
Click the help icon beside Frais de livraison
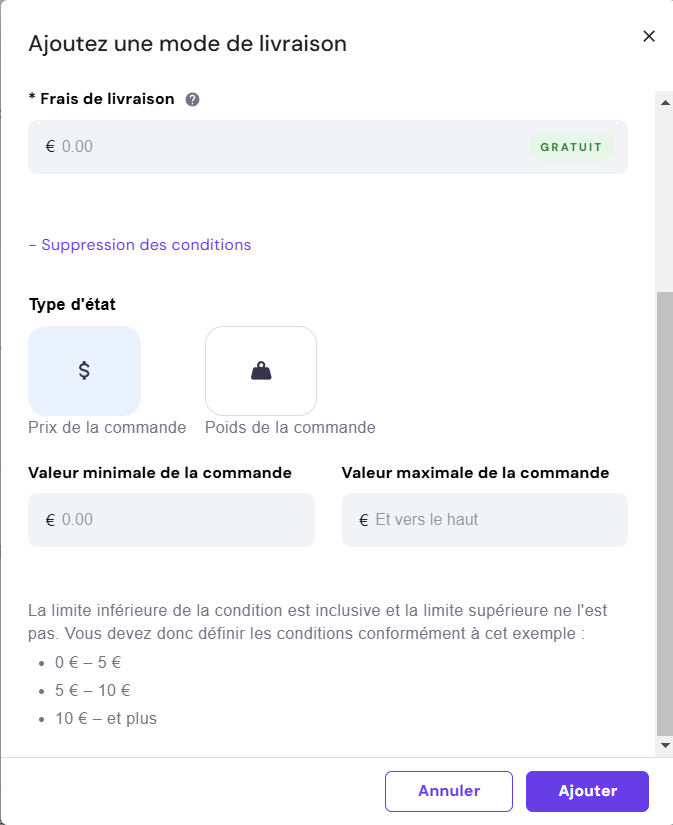click(x=193, y=99)
